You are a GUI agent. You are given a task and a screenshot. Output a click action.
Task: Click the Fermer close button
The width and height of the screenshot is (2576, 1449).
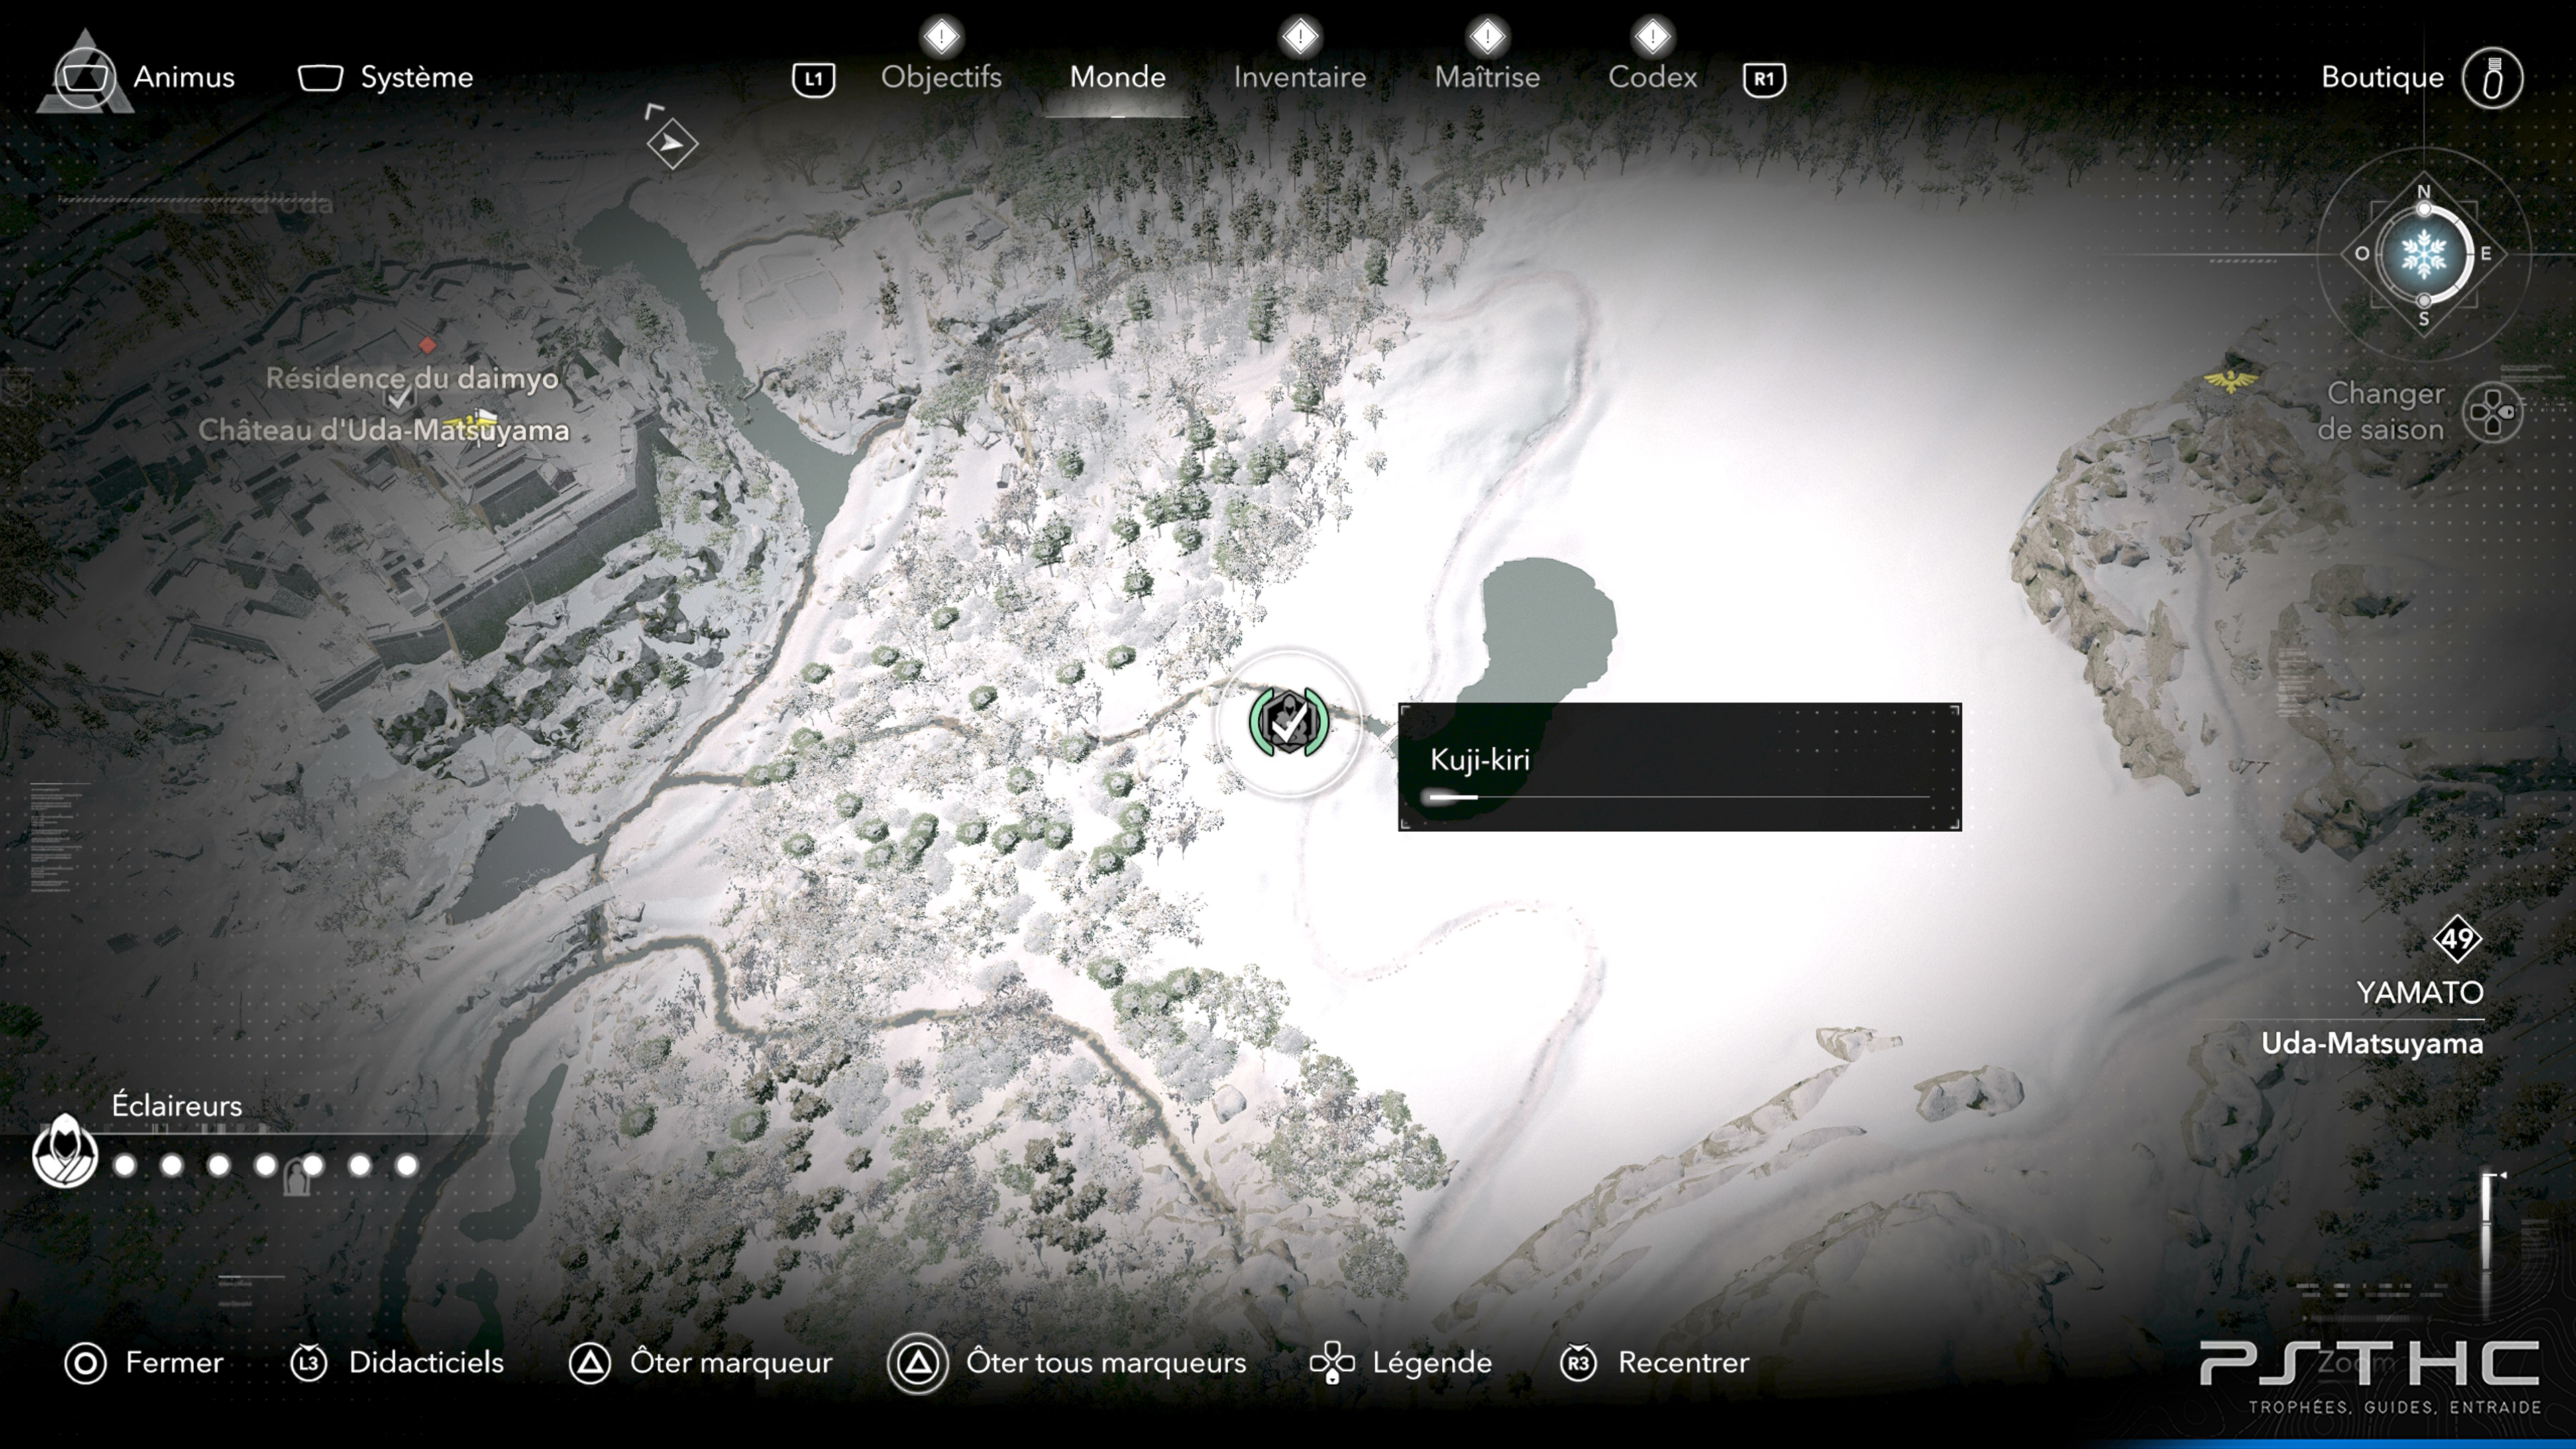click(x=174, y=1363)
